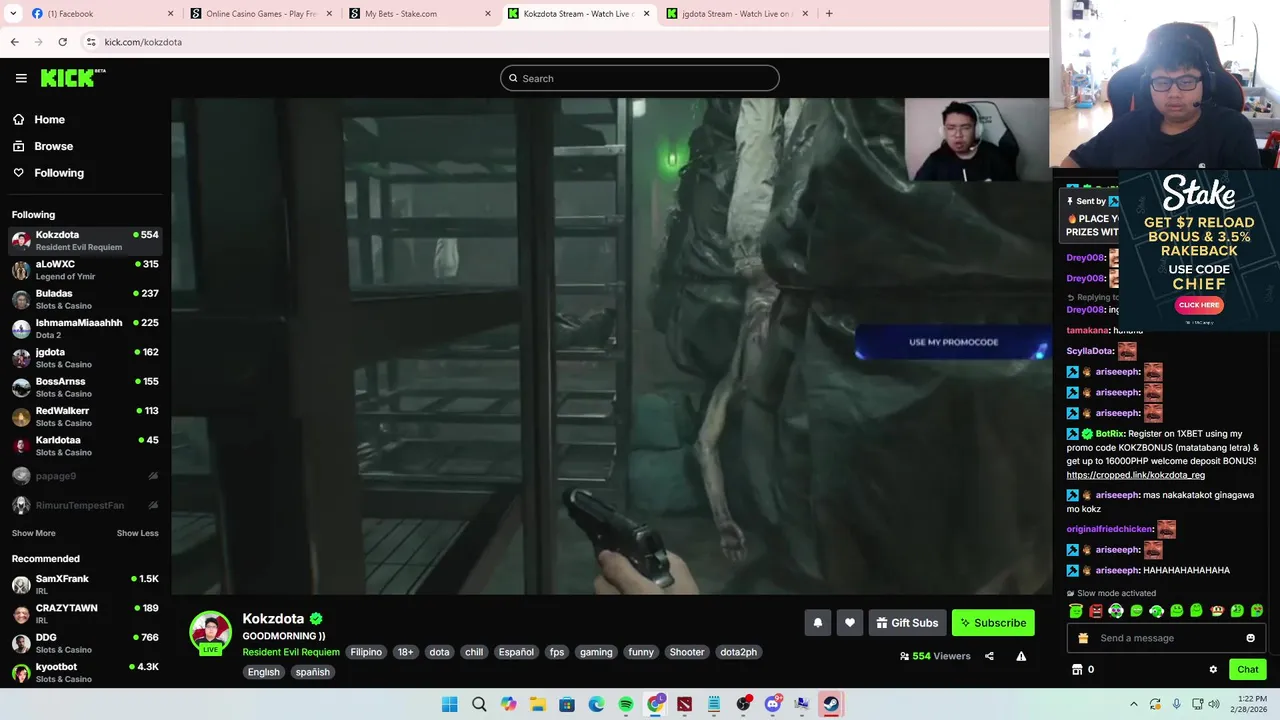1280x720 pixels.
Task: Click the address bar URL
Action: (x=143, y=42)
